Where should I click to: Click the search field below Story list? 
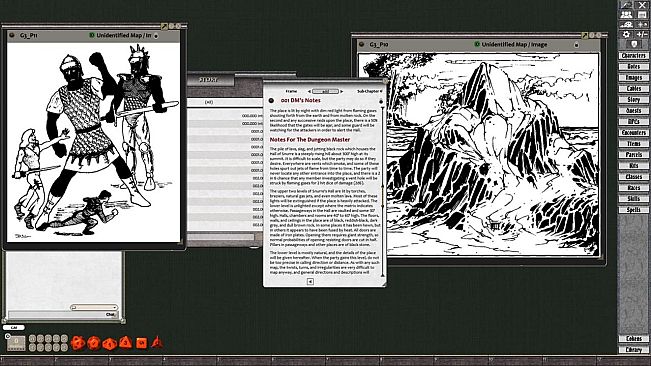221,237
